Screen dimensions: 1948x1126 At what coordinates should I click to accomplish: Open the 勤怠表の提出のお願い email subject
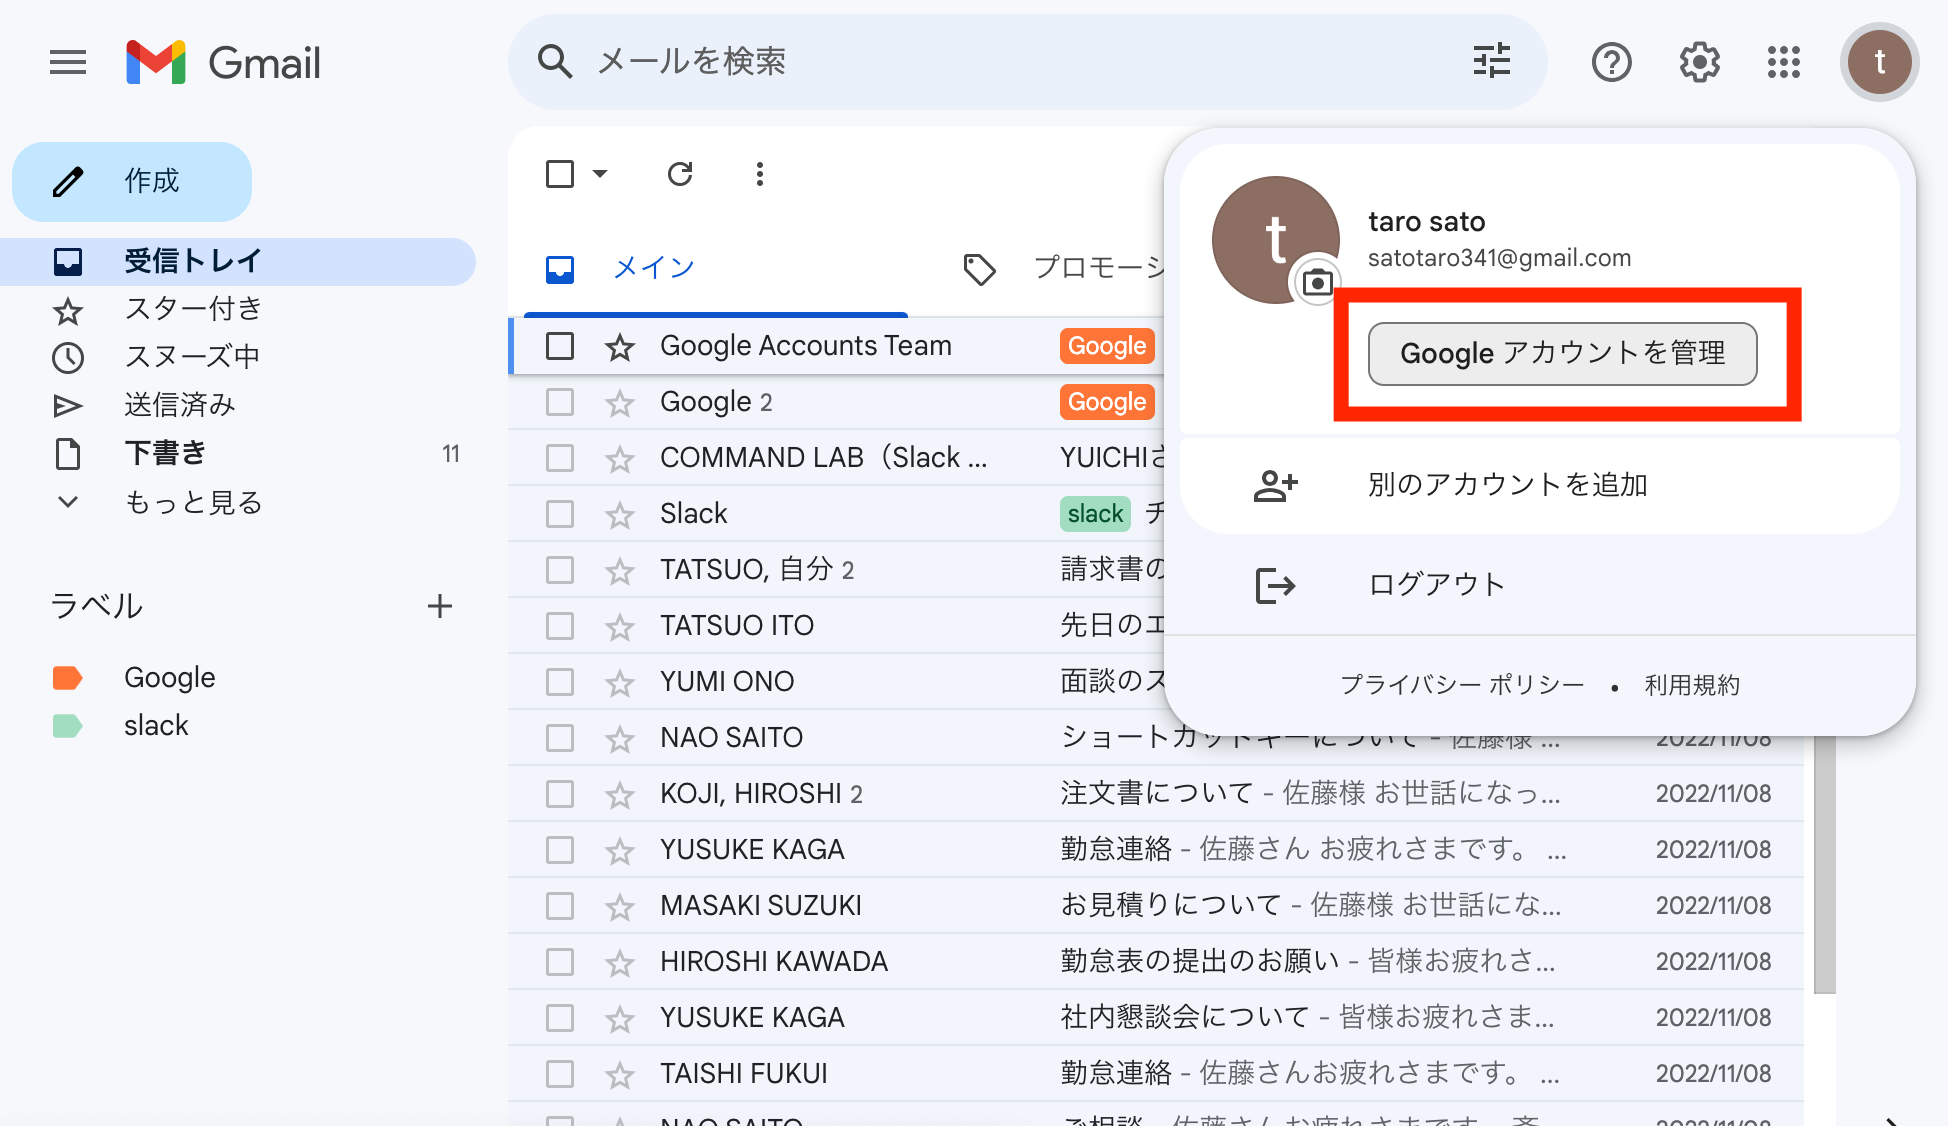[1199, 962]
